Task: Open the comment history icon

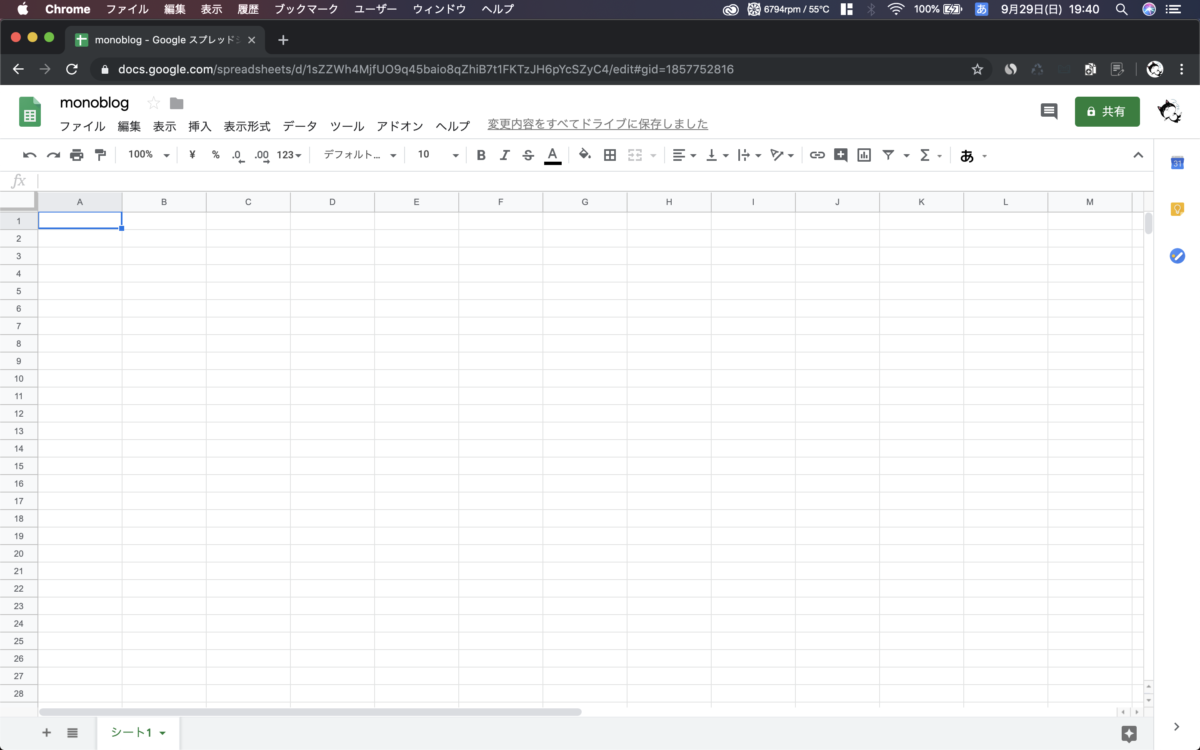Action: click(1049, 111)
